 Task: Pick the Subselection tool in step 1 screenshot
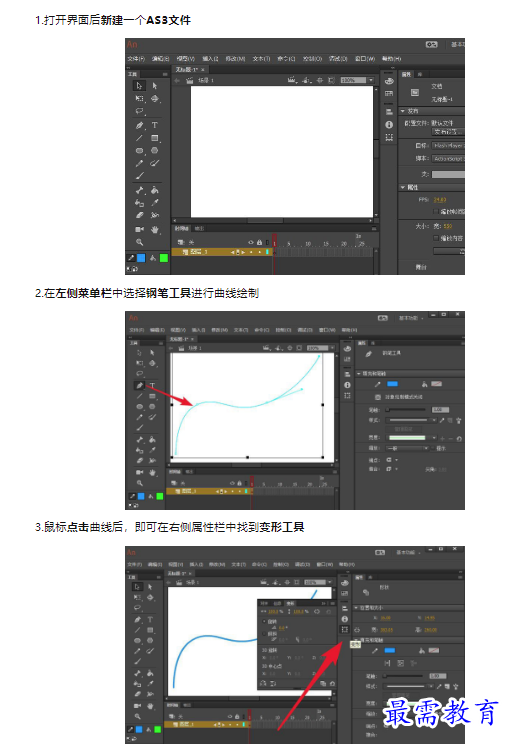tap(155, 86)
